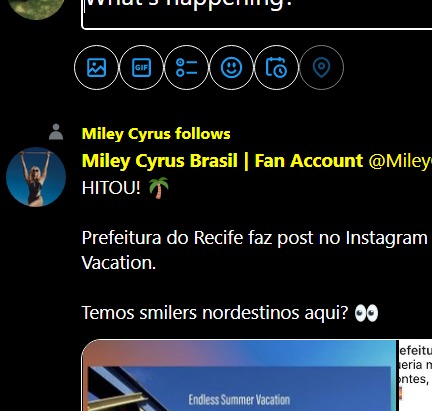Click the 'HITOU!' tweet text line
Image resolution: width=432 pixels, height=411 pixels.
tap(111, 188)
